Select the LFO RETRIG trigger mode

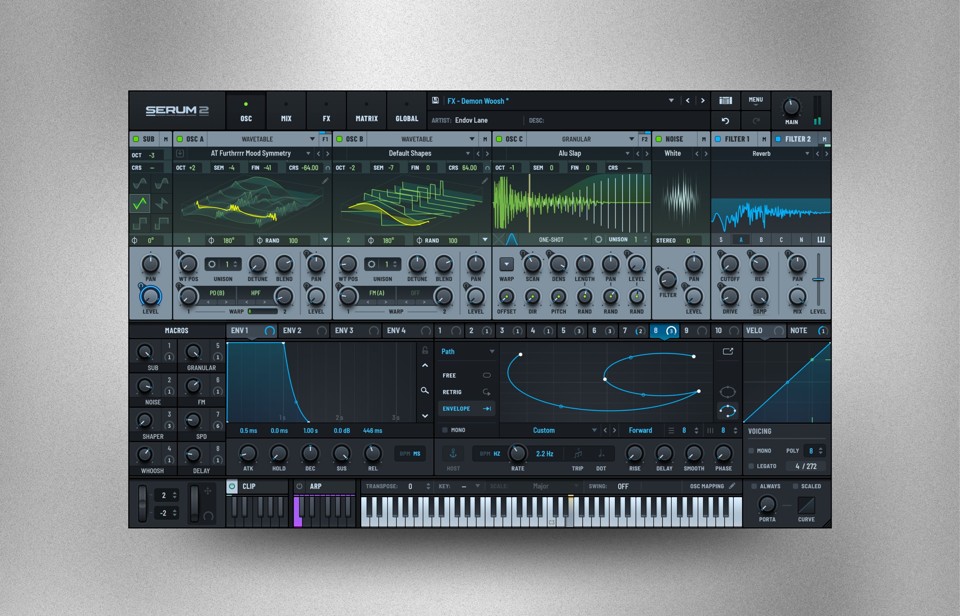coord(466,392)
